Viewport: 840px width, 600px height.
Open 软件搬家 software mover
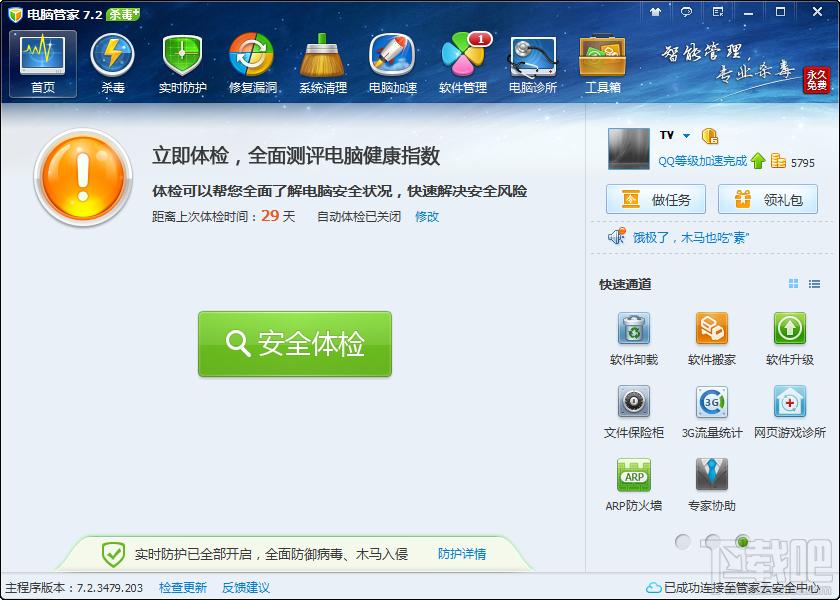711,339
